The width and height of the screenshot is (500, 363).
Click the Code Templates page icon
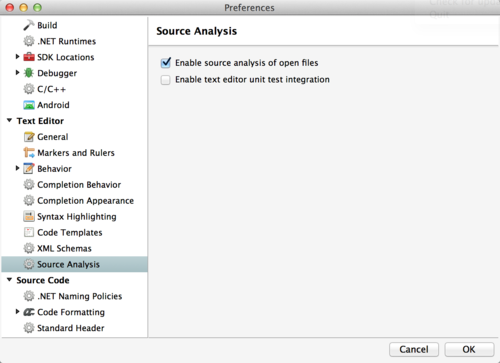pos(29,232)
